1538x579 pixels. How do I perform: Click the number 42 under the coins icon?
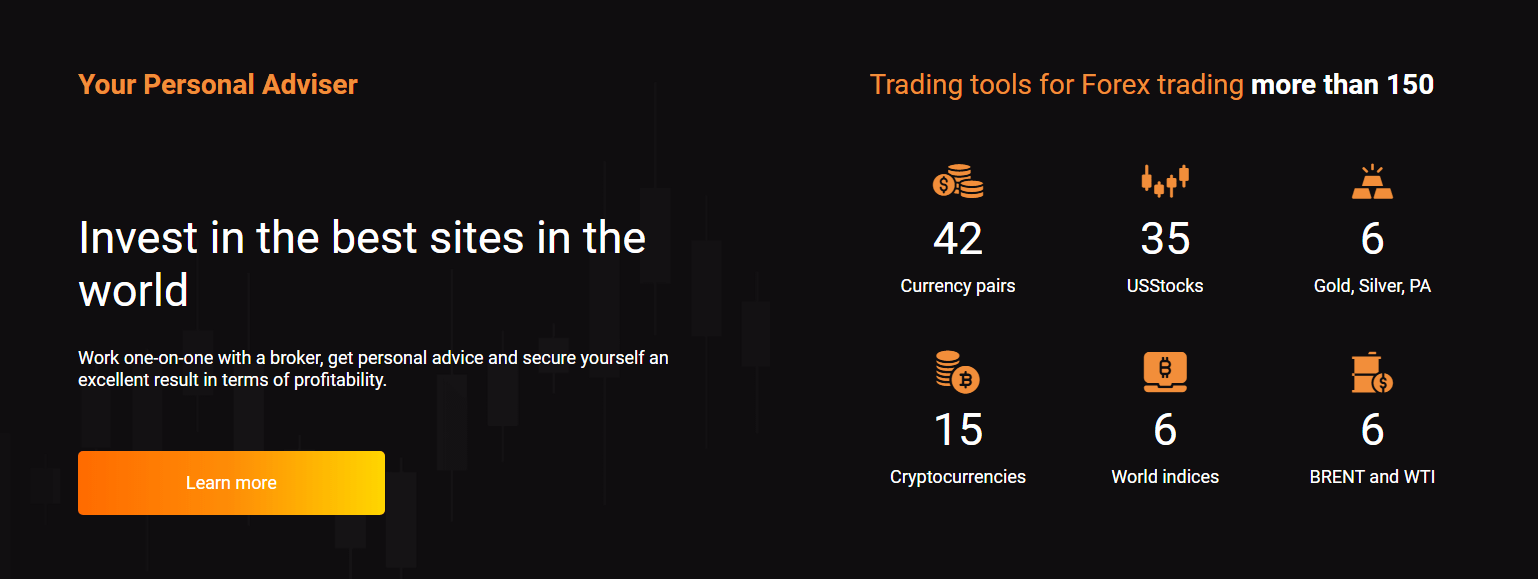(x=958, y=239)
